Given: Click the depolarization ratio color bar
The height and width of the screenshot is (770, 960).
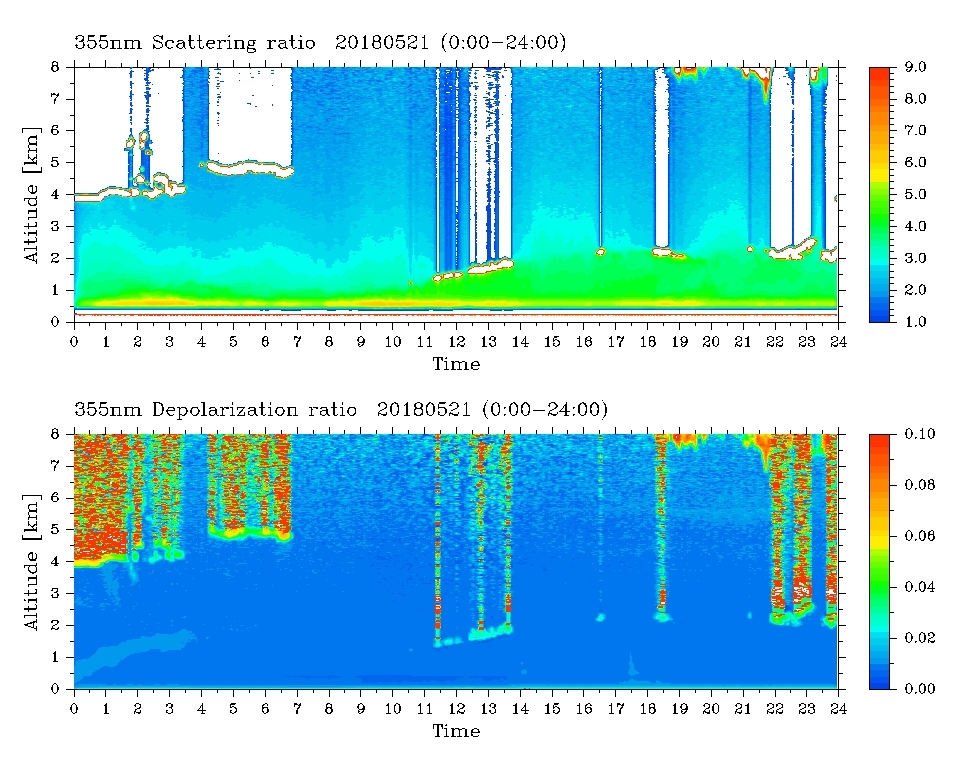Looking at the screenshot, I should point(879,561).
